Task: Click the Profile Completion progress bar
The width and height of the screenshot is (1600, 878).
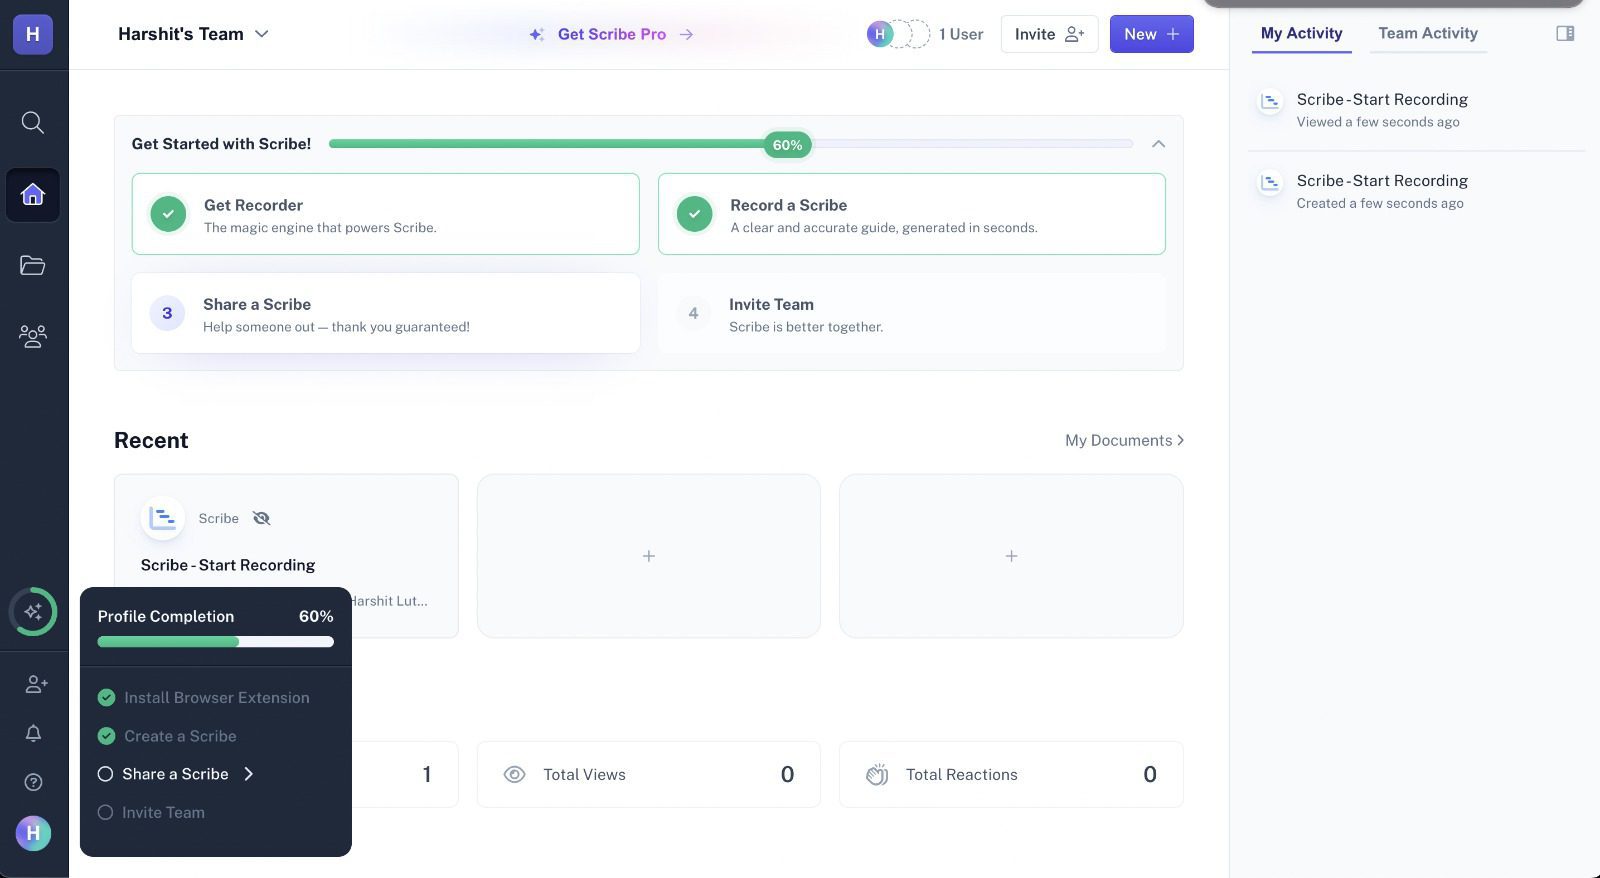Action: [215, 642]
